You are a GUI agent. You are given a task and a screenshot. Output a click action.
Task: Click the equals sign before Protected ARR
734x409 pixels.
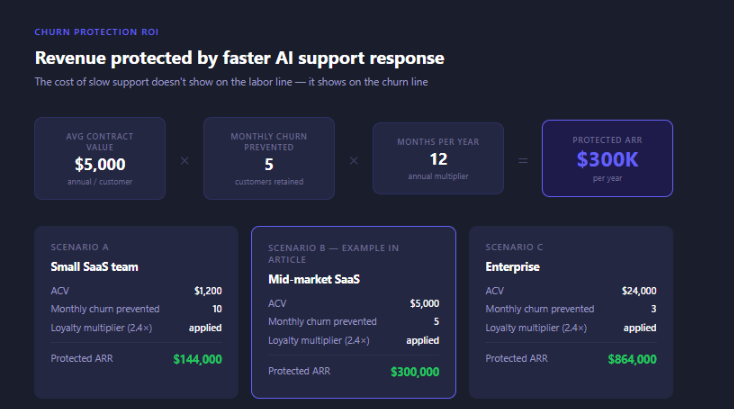pos(523,159)
